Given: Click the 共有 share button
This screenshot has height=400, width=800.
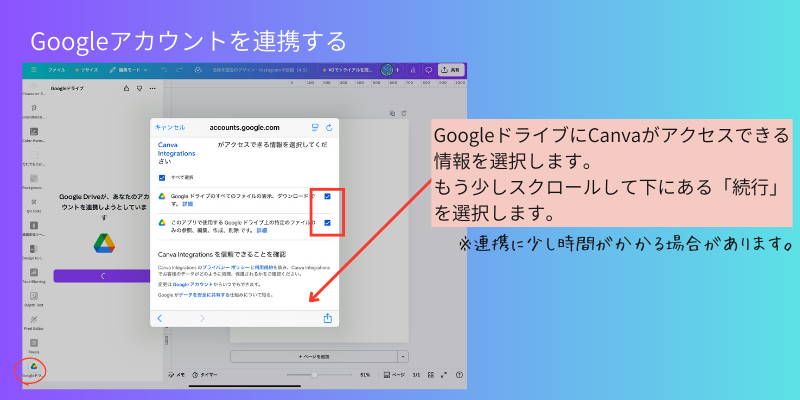Looking at the screenshot, I should pos(451,70).
